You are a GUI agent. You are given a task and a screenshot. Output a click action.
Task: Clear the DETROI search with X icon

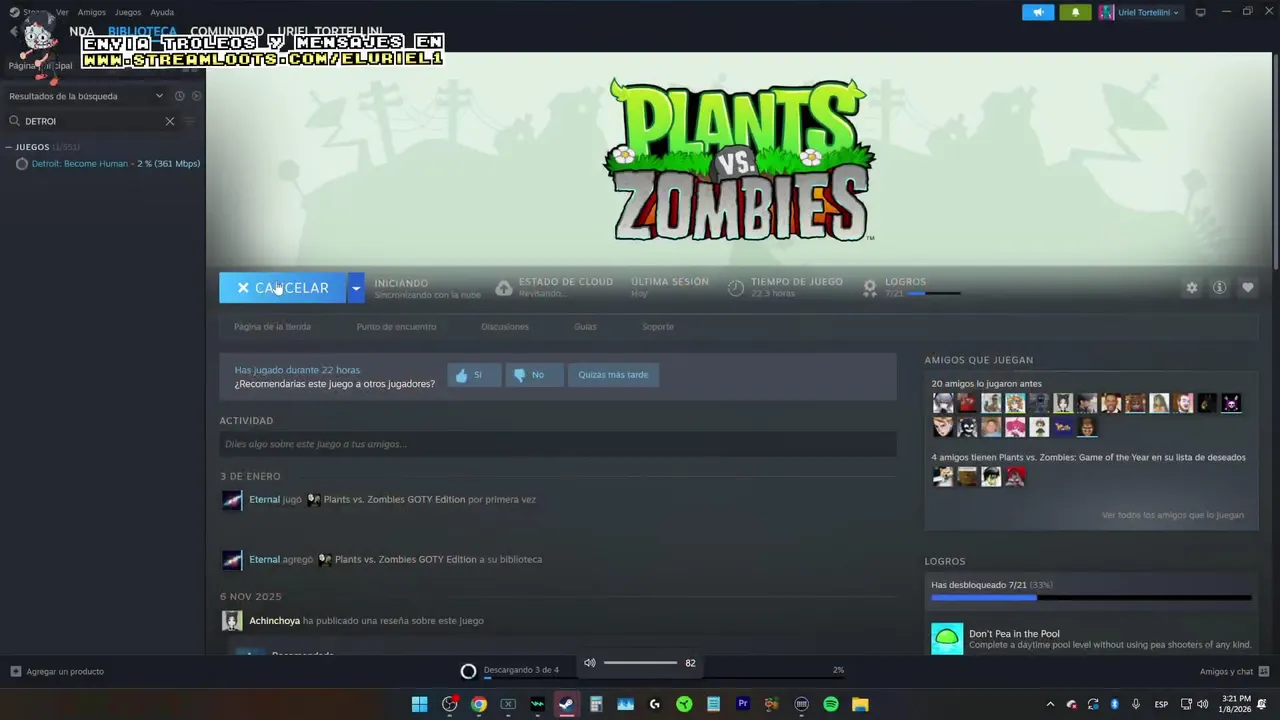tap(170, 121)
